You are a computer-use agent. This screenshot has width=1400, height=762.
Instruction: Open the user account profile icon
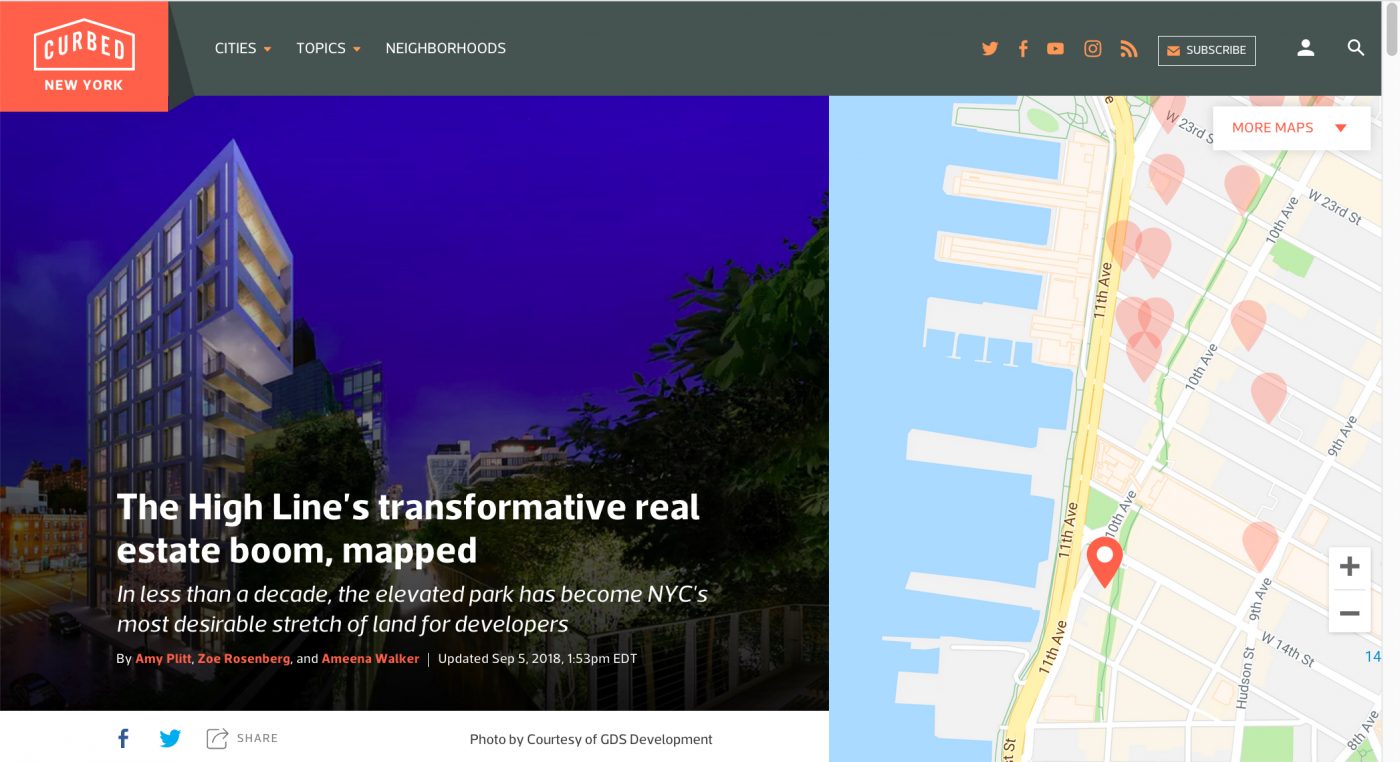click(1305, 48)
